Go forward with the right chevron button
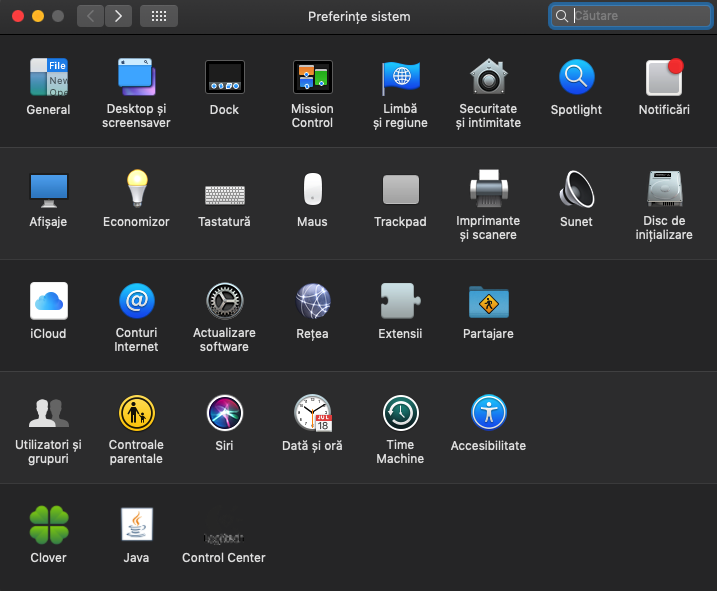Viewport: 717px width, 591px height. click(x=118, y=16)
